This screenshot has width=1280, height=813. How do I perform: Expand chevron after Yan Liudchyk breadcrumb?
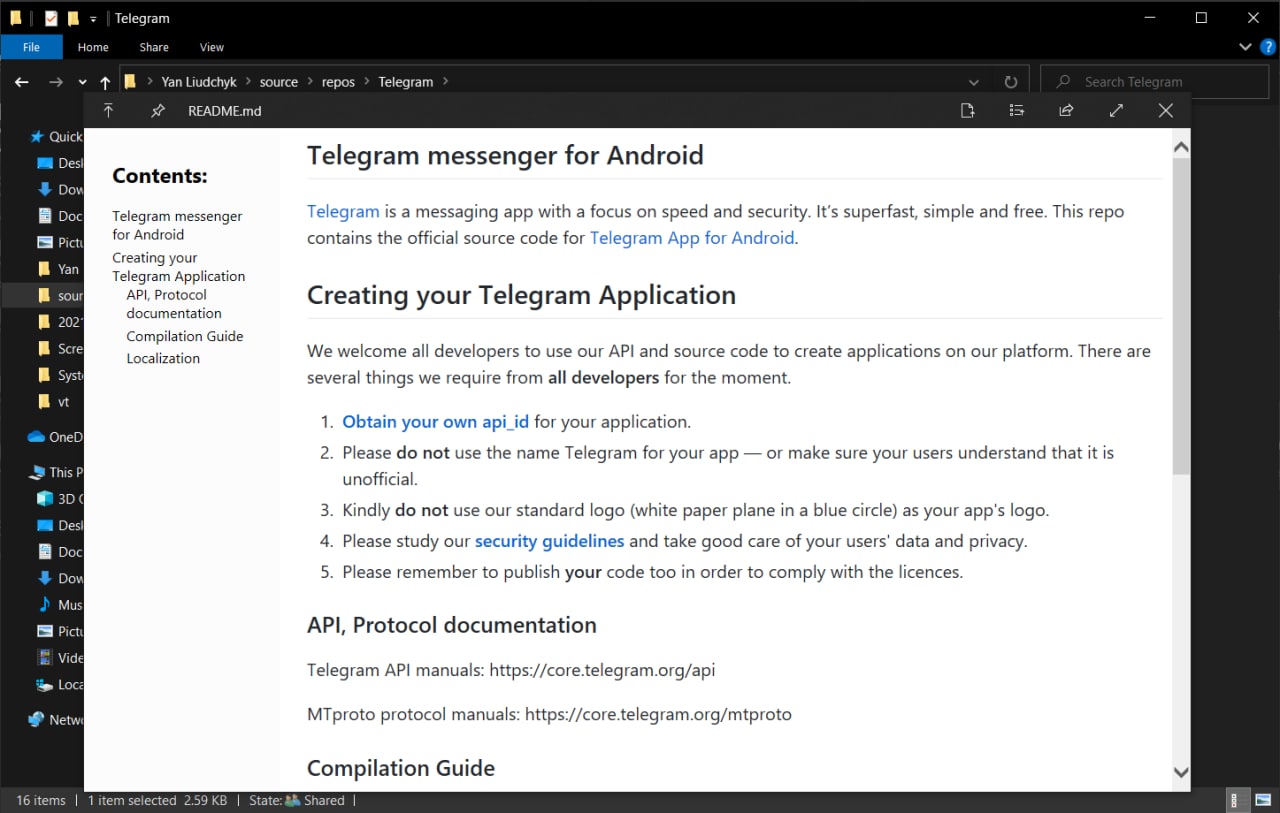click(x=249, y=82)
